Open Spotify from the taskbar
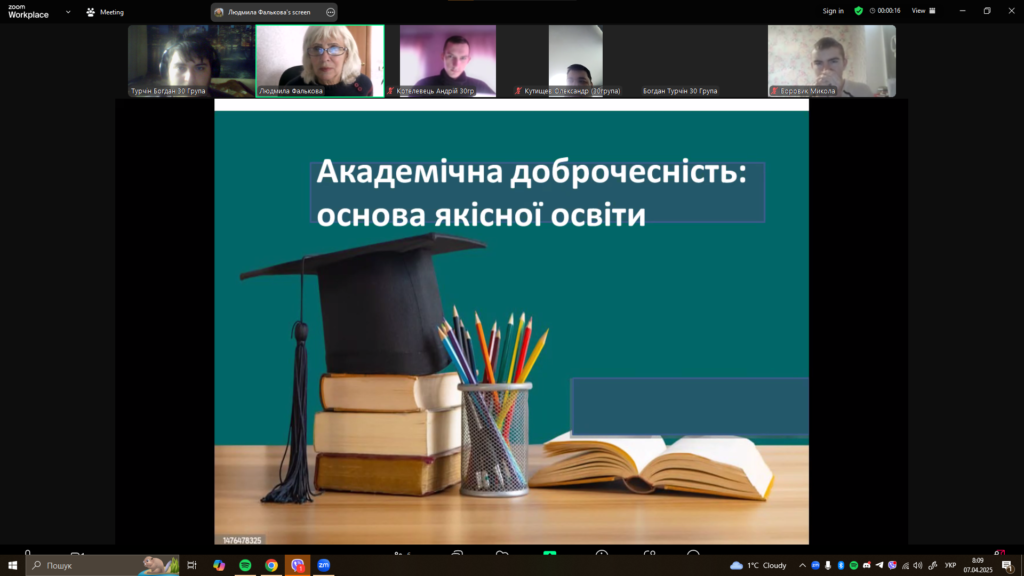The image size is (1024, 576). point(245,565)
